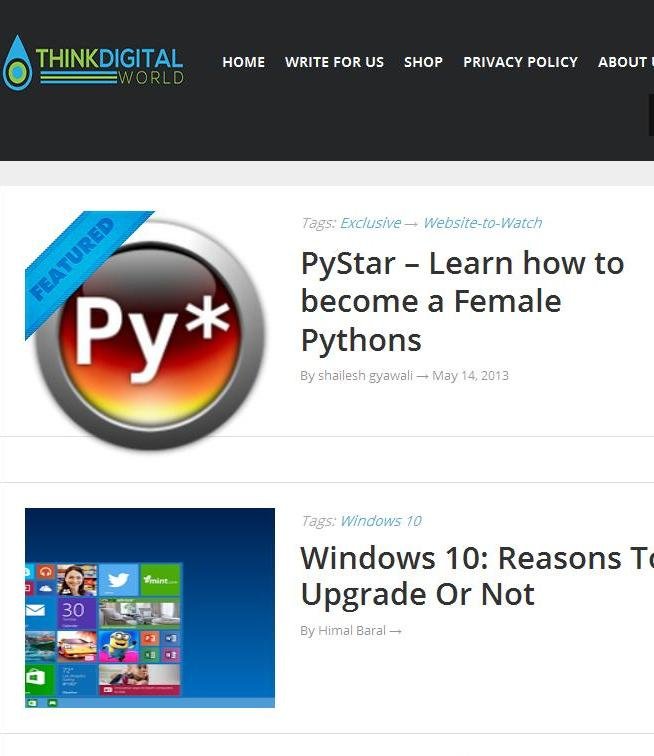
Task: Select the Windows 10 tag link
Action: pyautogui.click(x=380, y=521)
